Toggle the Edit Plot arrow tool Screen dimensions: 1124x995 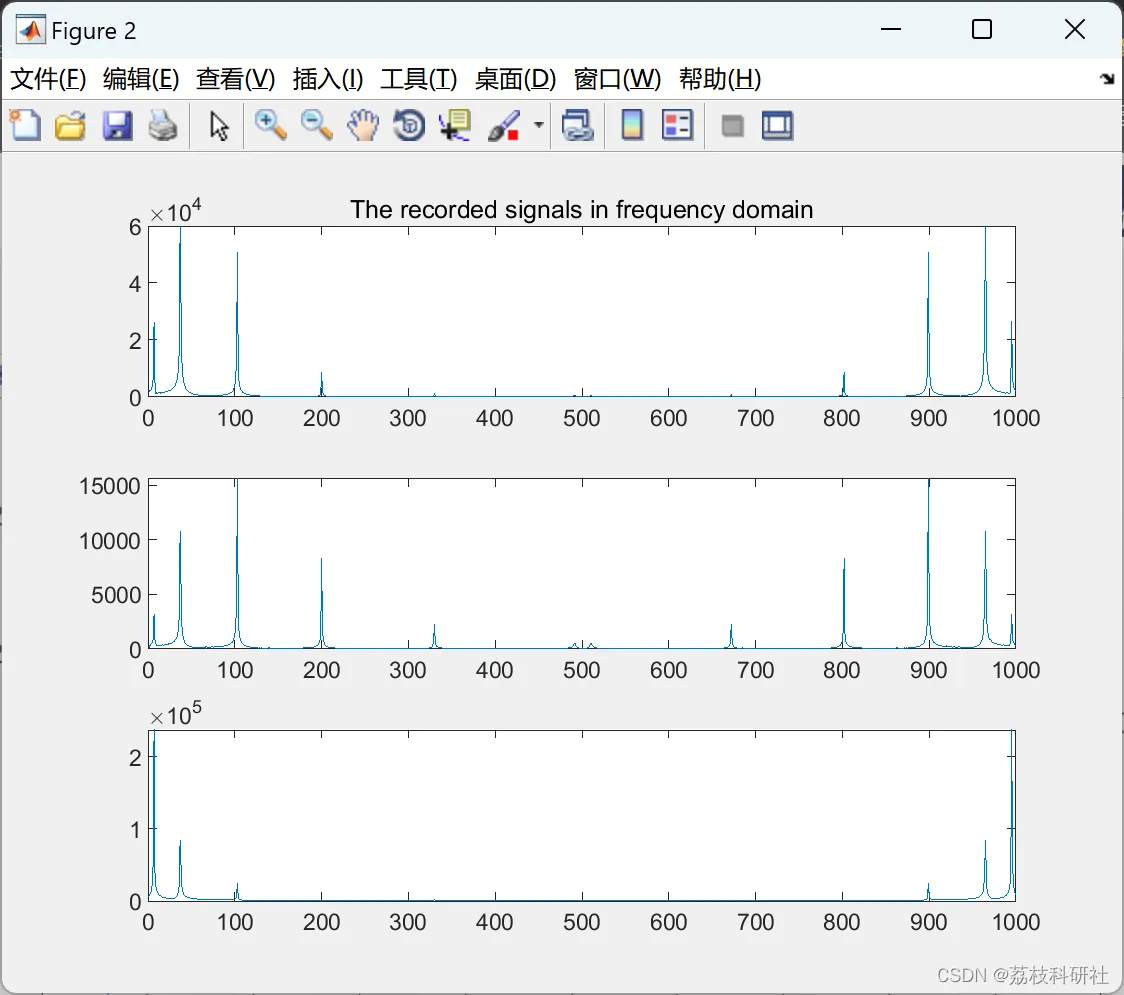[x=219, y=126]
